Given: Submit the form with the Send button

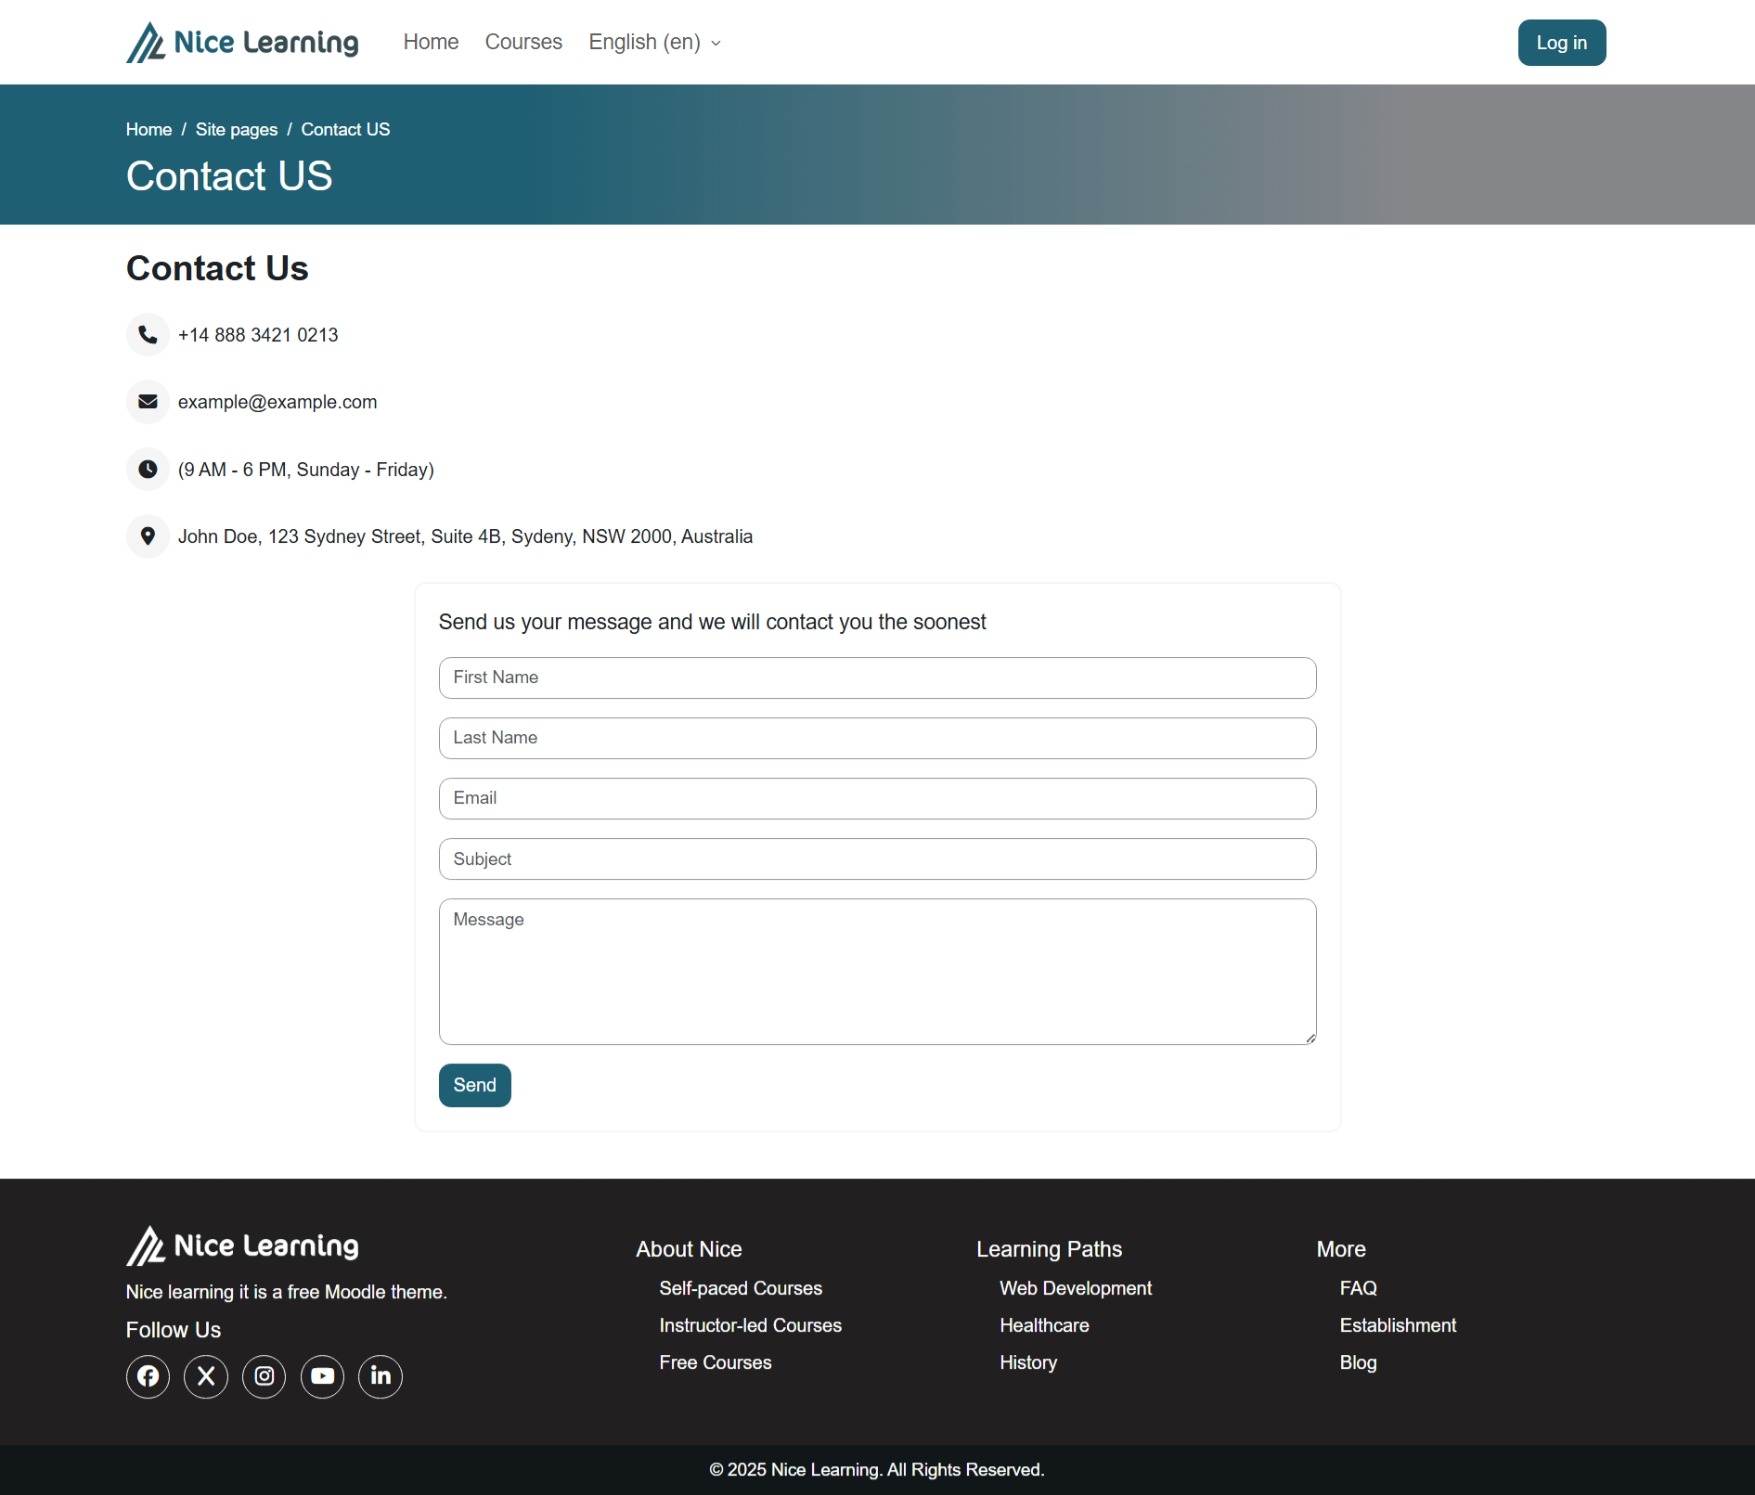Looking at the screenshot, I should [474, 1085].
